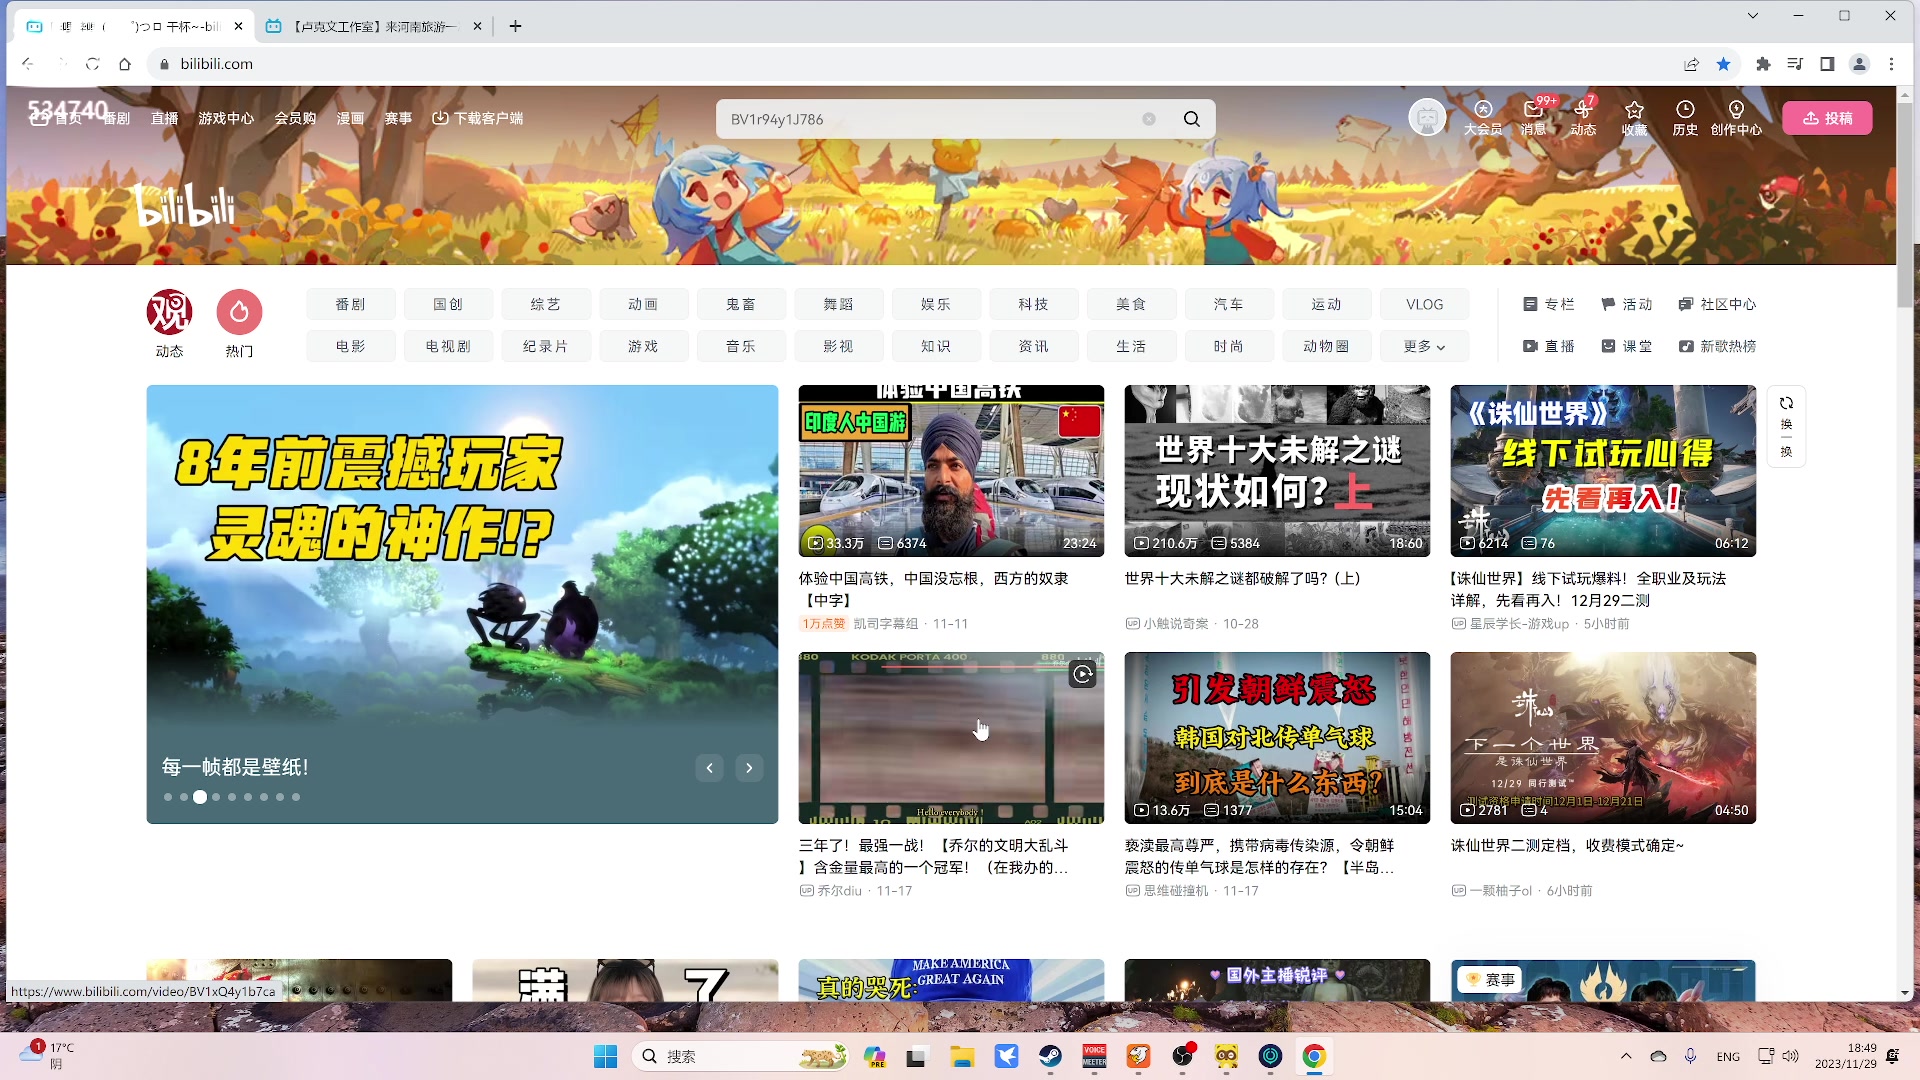This screenshot has width=1920, height=1080.
Task: Click 下载客户端 download link
Action: pyautogui.click(x=478, y=118)
